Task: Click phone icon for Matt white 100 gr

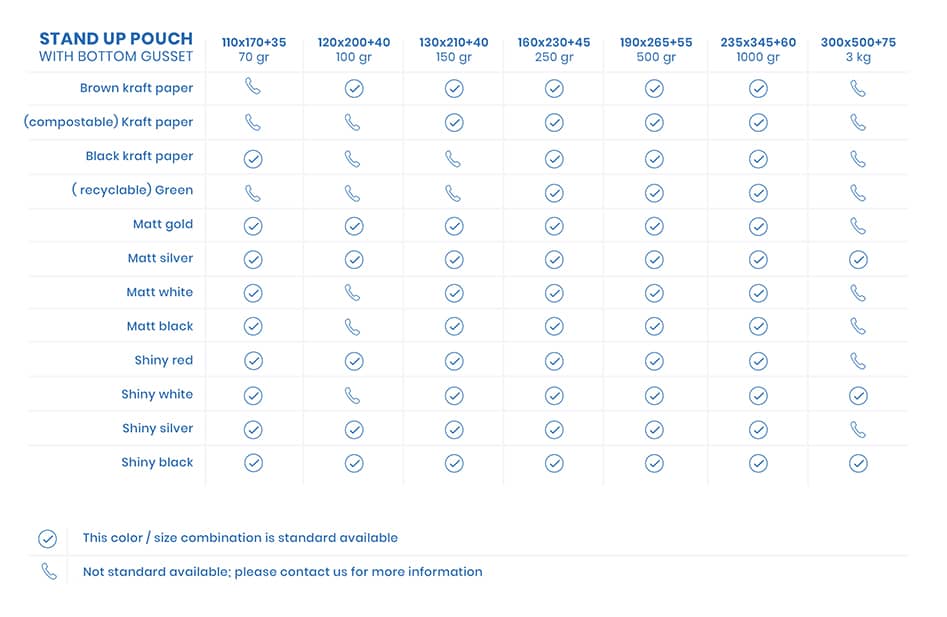Action: click(x=353, y=293)
